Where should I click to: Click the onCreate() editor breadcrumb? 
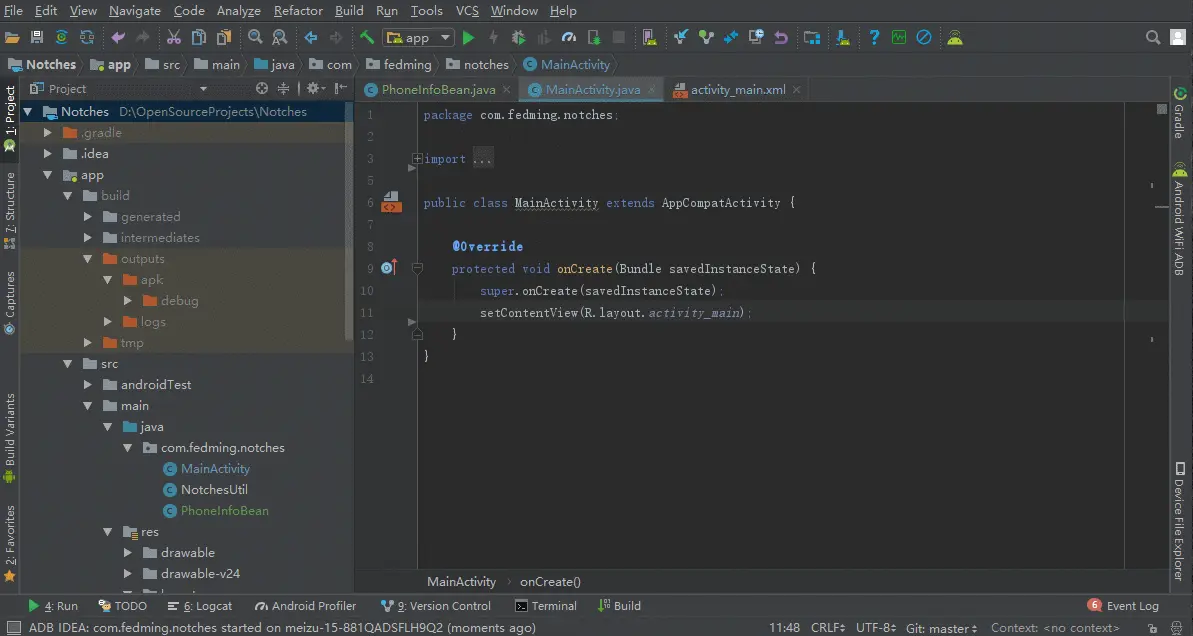(x=550, y=581)
